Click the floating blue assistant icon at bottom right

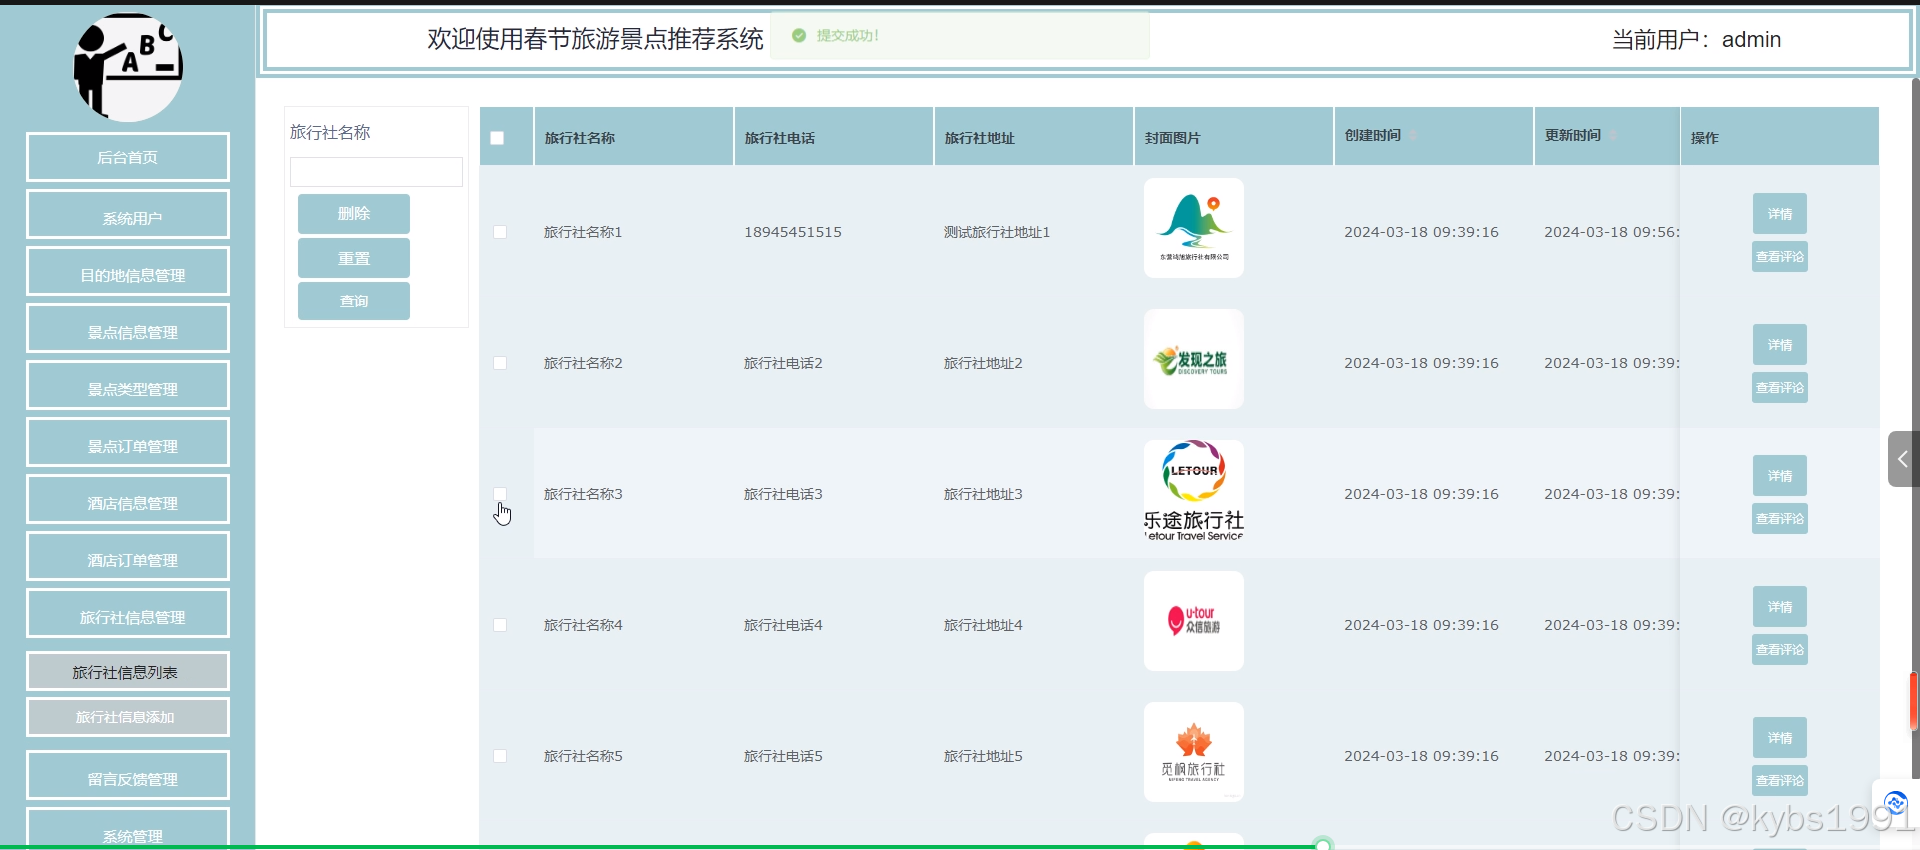pos(1895,803)
